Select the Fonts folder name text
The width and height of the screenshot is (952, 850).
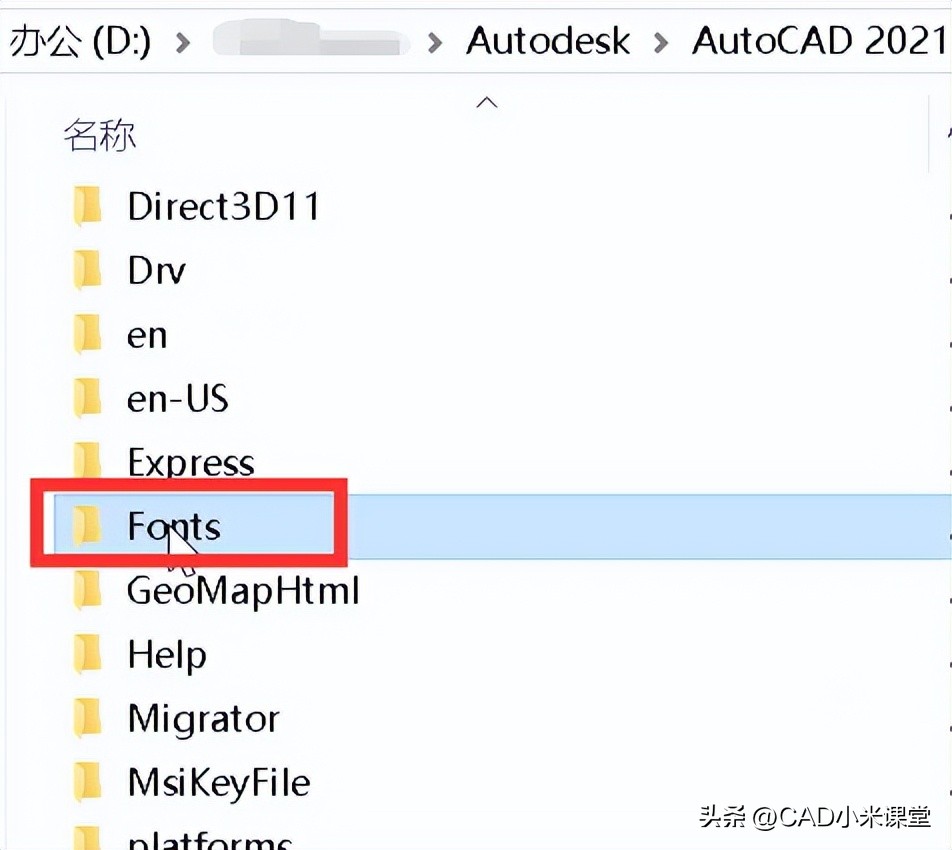coord(172,526)
